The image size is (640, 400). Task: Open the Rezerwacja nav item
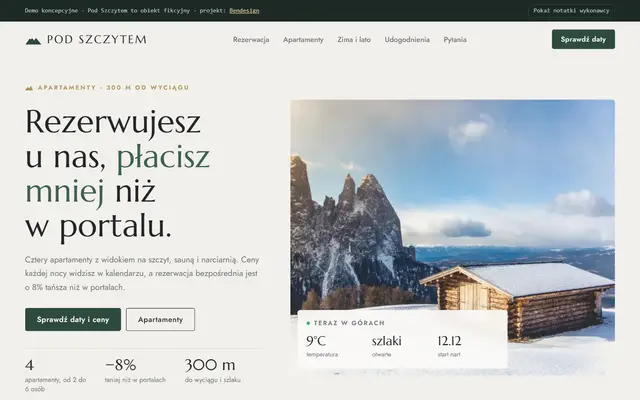251,40
